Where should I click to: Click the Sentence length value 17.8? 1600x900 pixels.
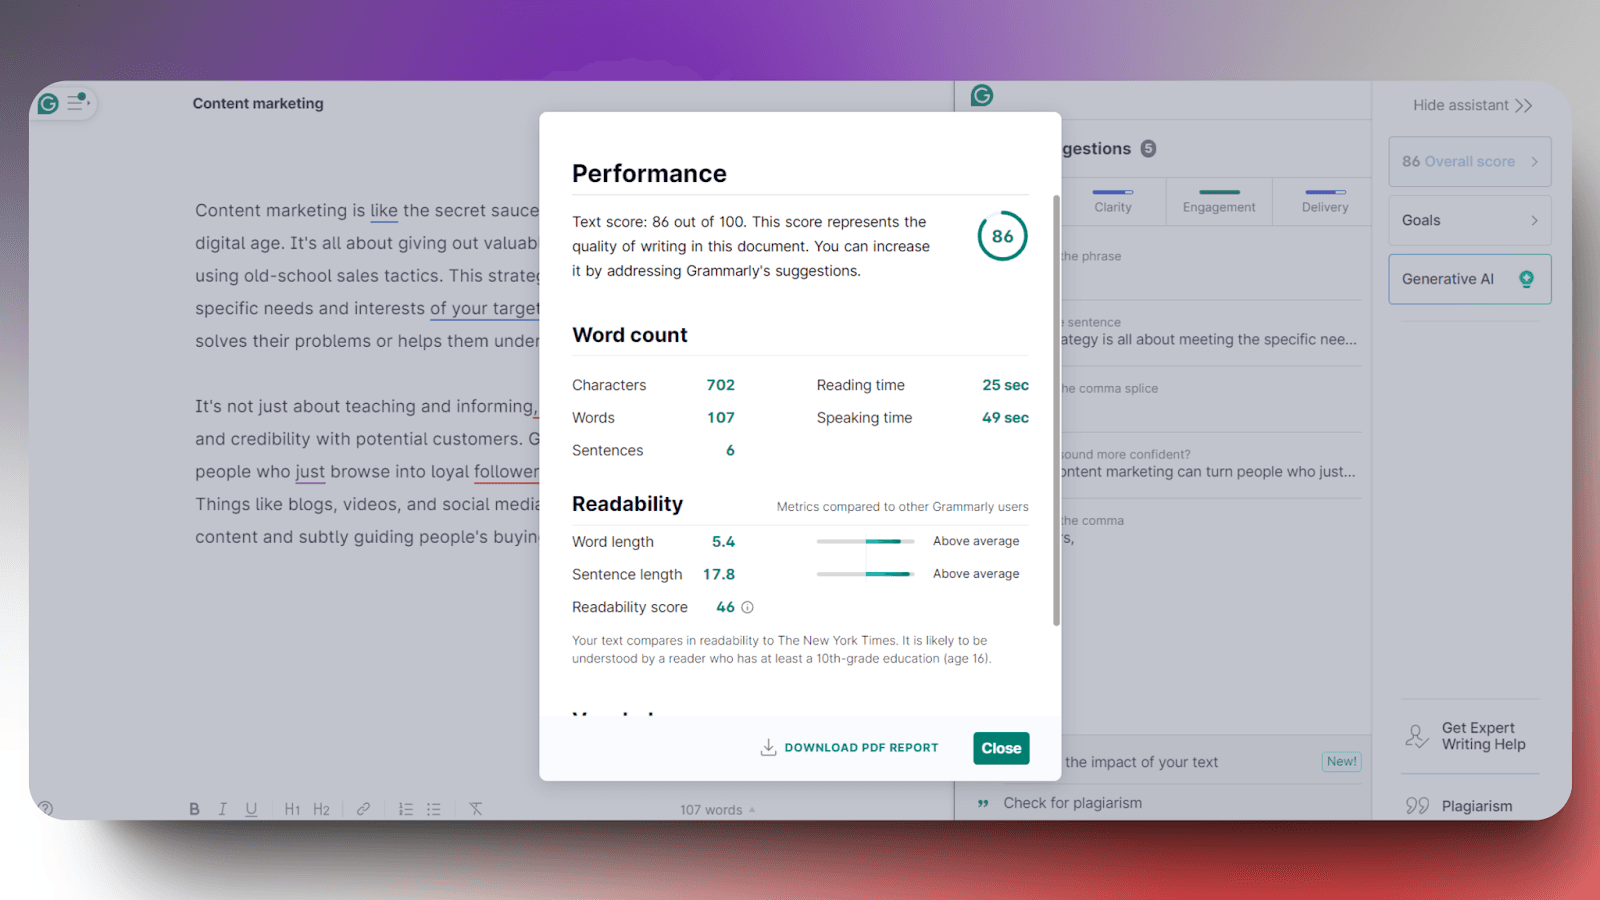[x=719, y=574]
